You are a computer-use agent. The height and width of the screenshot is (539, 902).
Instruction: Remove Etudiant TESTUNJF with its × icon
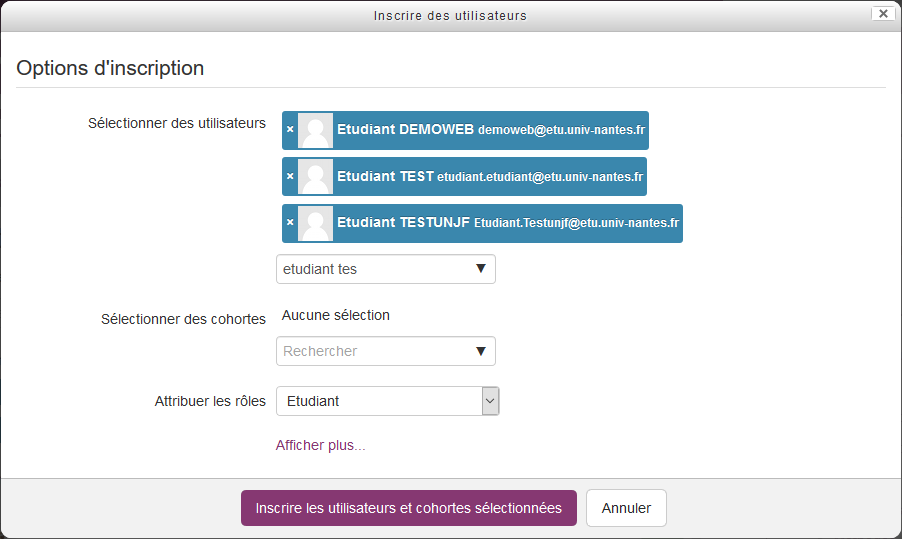pyautogui.click(x=290, y=223)
